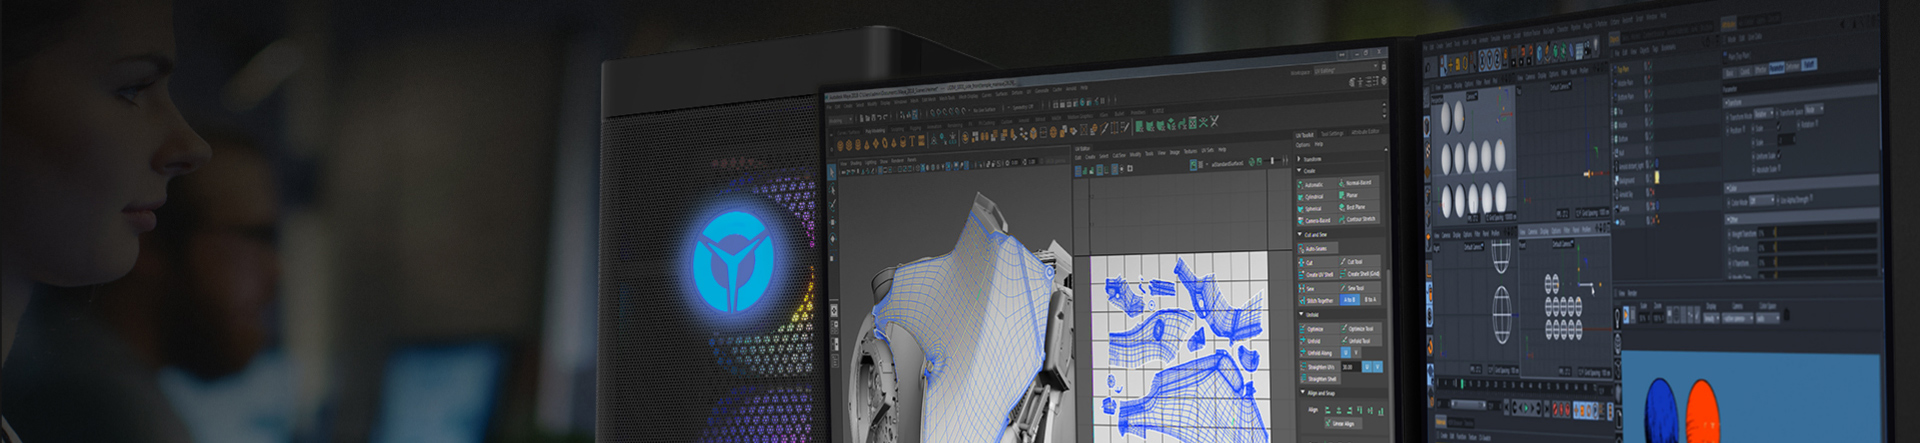The width and height of the screenshot is (1920, 443).
Task: Switch to the Tool Settings tab
Action: (1332, 134)
